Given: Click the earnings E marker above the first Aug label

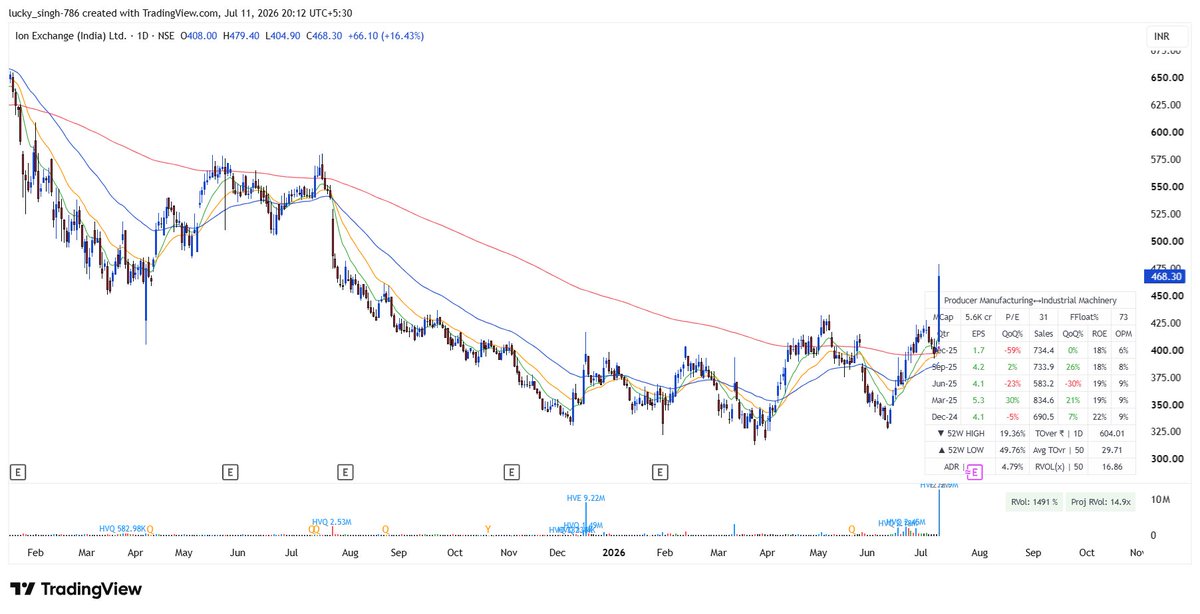Looking at the screenshot, I should pyautogui.click(x=345, y=470).
